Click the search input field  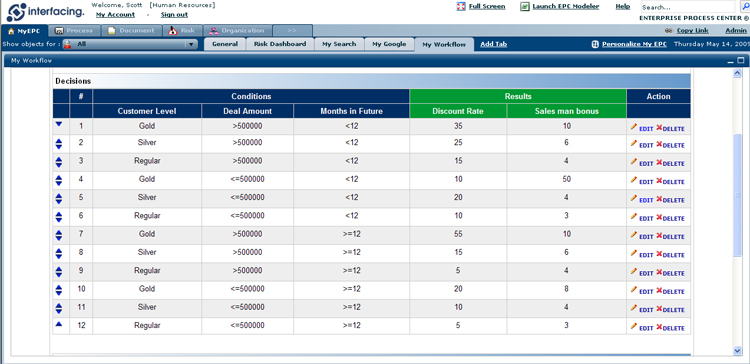(x=688, y=7)
